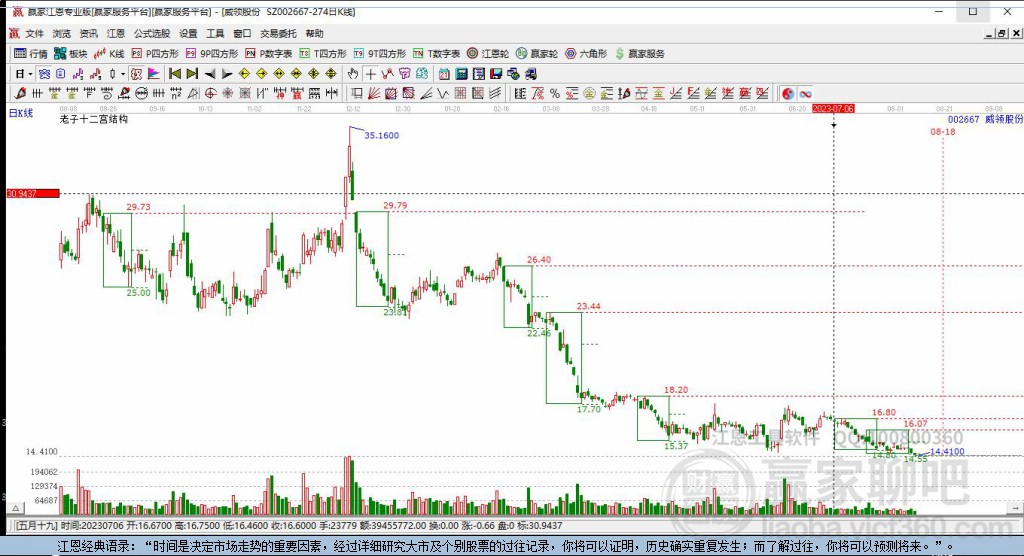Open the candlestick style dropdown arrow
The width and height of the screenshot is (1024, 556).
point(123,74)
